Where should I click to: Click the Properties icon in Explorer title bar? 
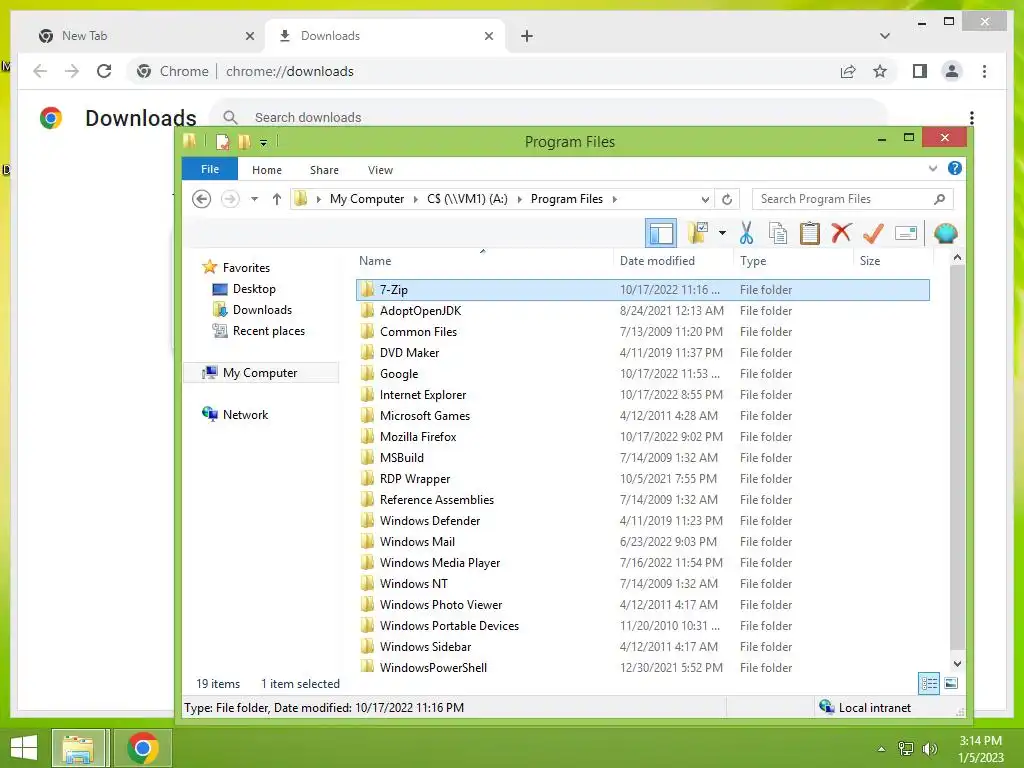pyautogui.click(x=223, y=141)
